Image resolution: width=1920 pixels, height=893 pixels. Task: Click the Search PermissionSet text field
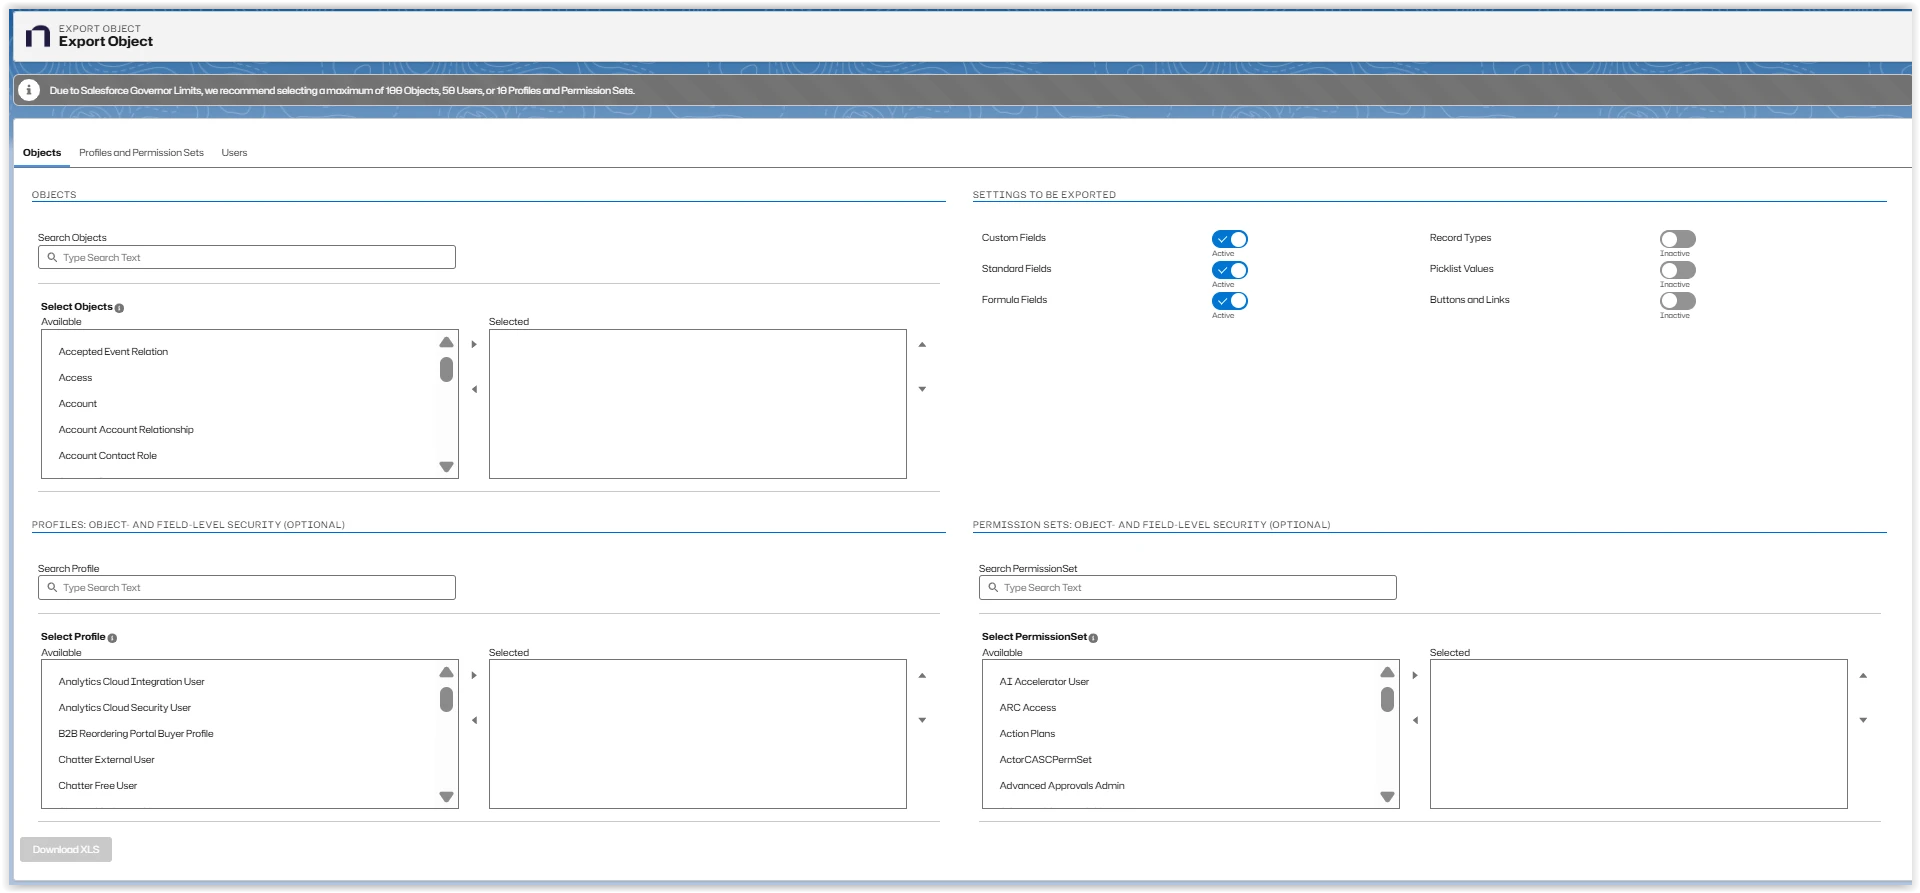[1187, 588]
